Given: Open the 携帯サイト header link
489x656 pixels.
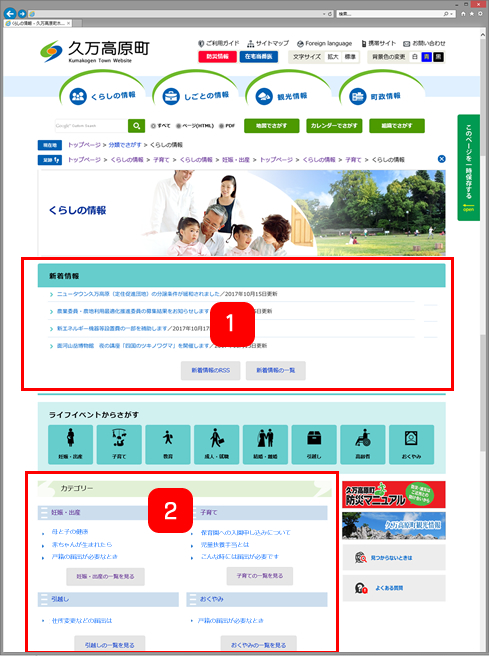Looking at the screenshot, I should point(379,43).
